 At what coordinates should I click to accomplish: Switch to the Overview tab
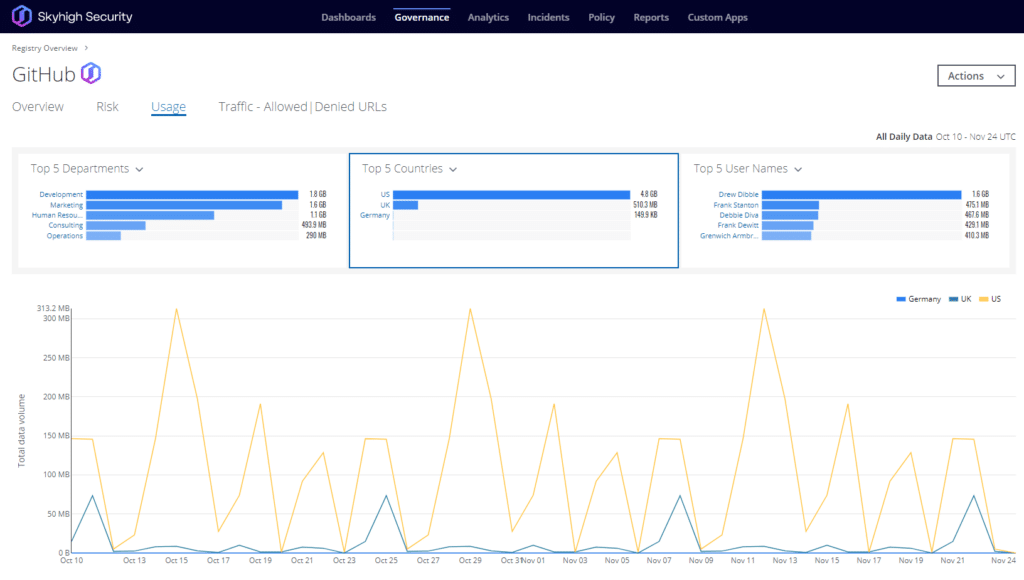(37, 107)
